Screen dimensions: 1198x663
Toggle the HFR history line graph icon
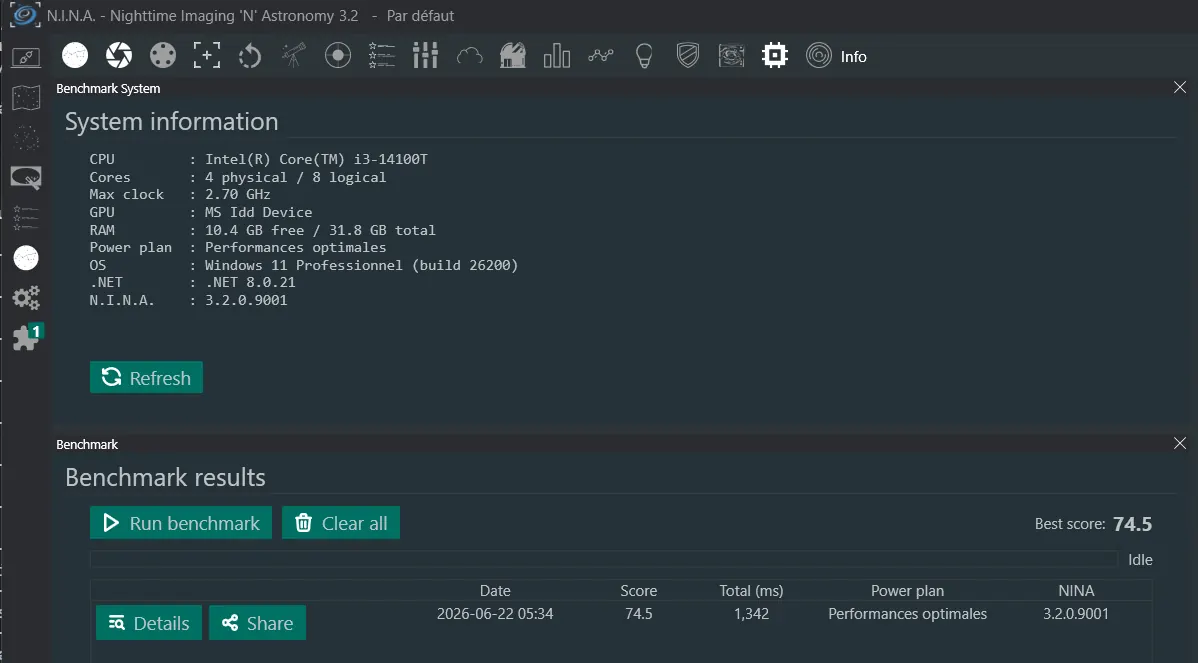[x=601, y=56]
